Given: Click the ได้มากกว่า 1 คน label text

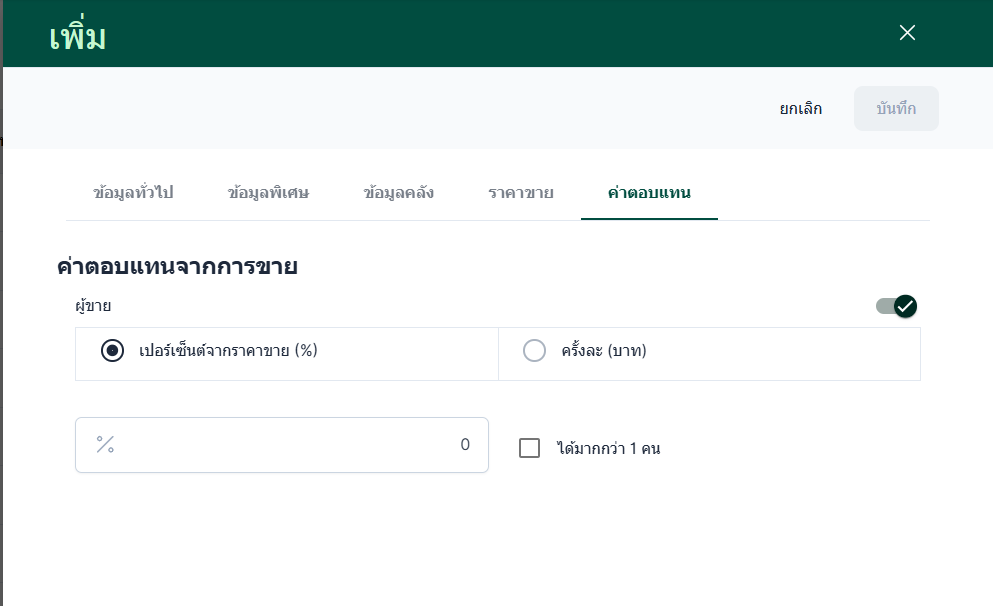Looking at the screenshot, I should pyautogui.click(x=608, y=449).
